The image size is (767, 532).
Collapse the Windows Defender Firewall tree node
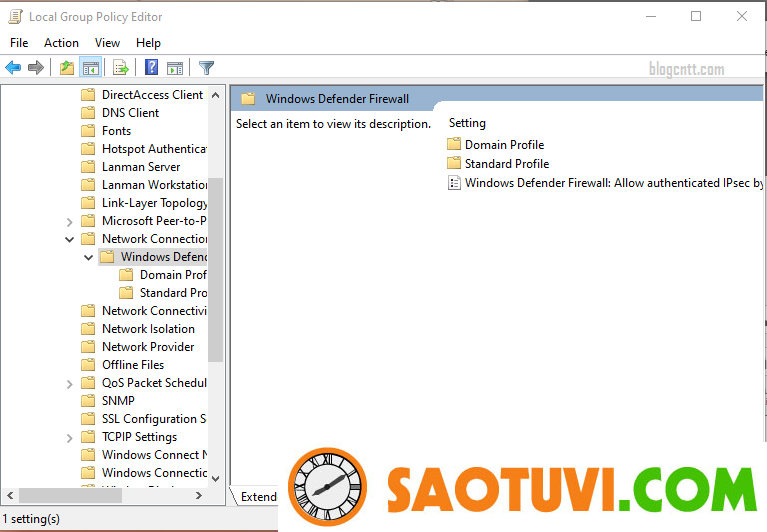[89, 257]
